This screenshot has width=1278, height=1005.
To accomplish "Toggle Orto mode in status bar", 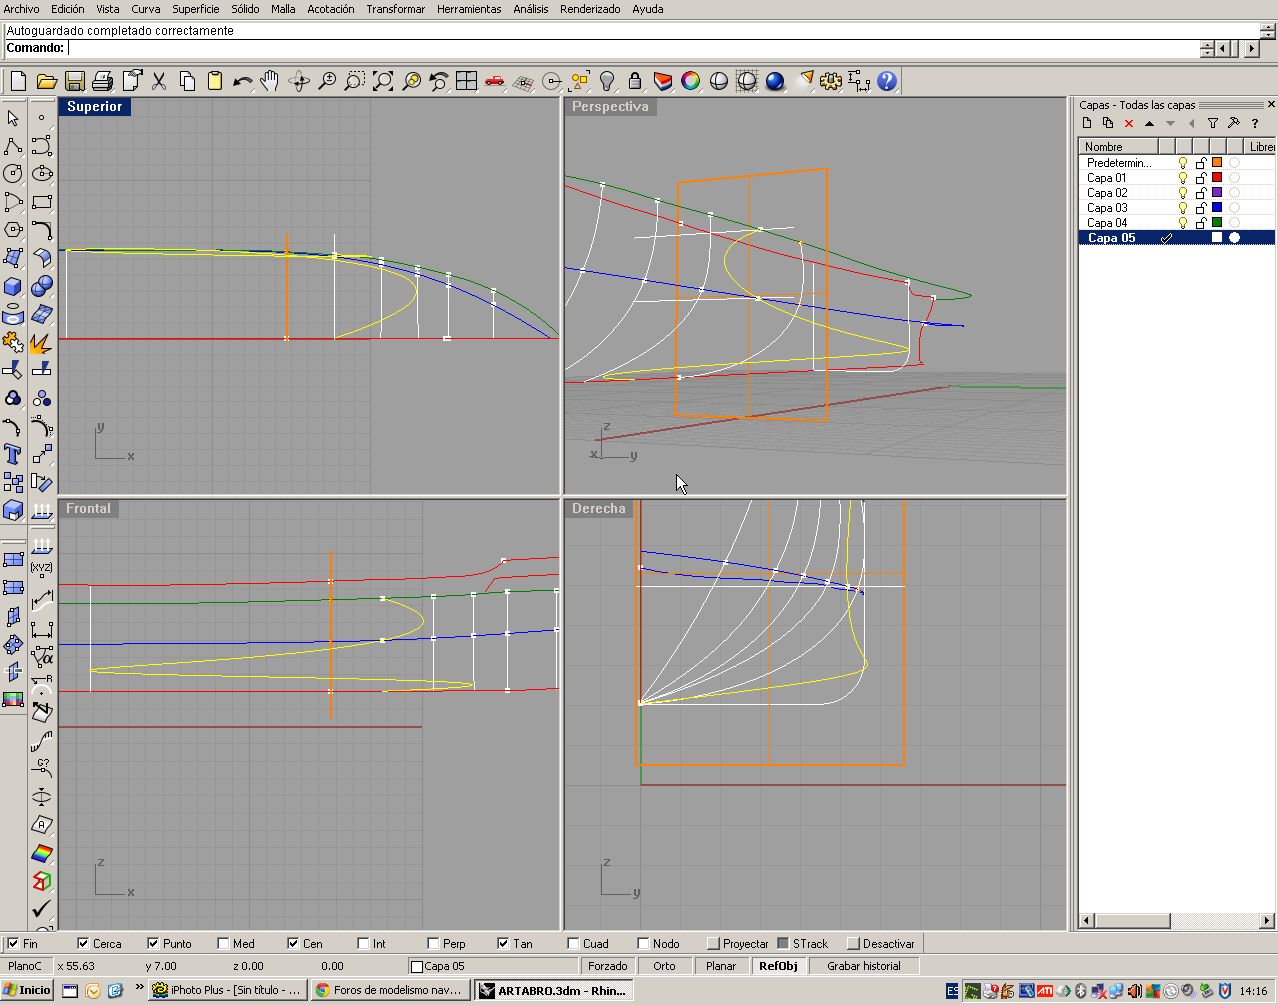I will [x=664, y=966].
